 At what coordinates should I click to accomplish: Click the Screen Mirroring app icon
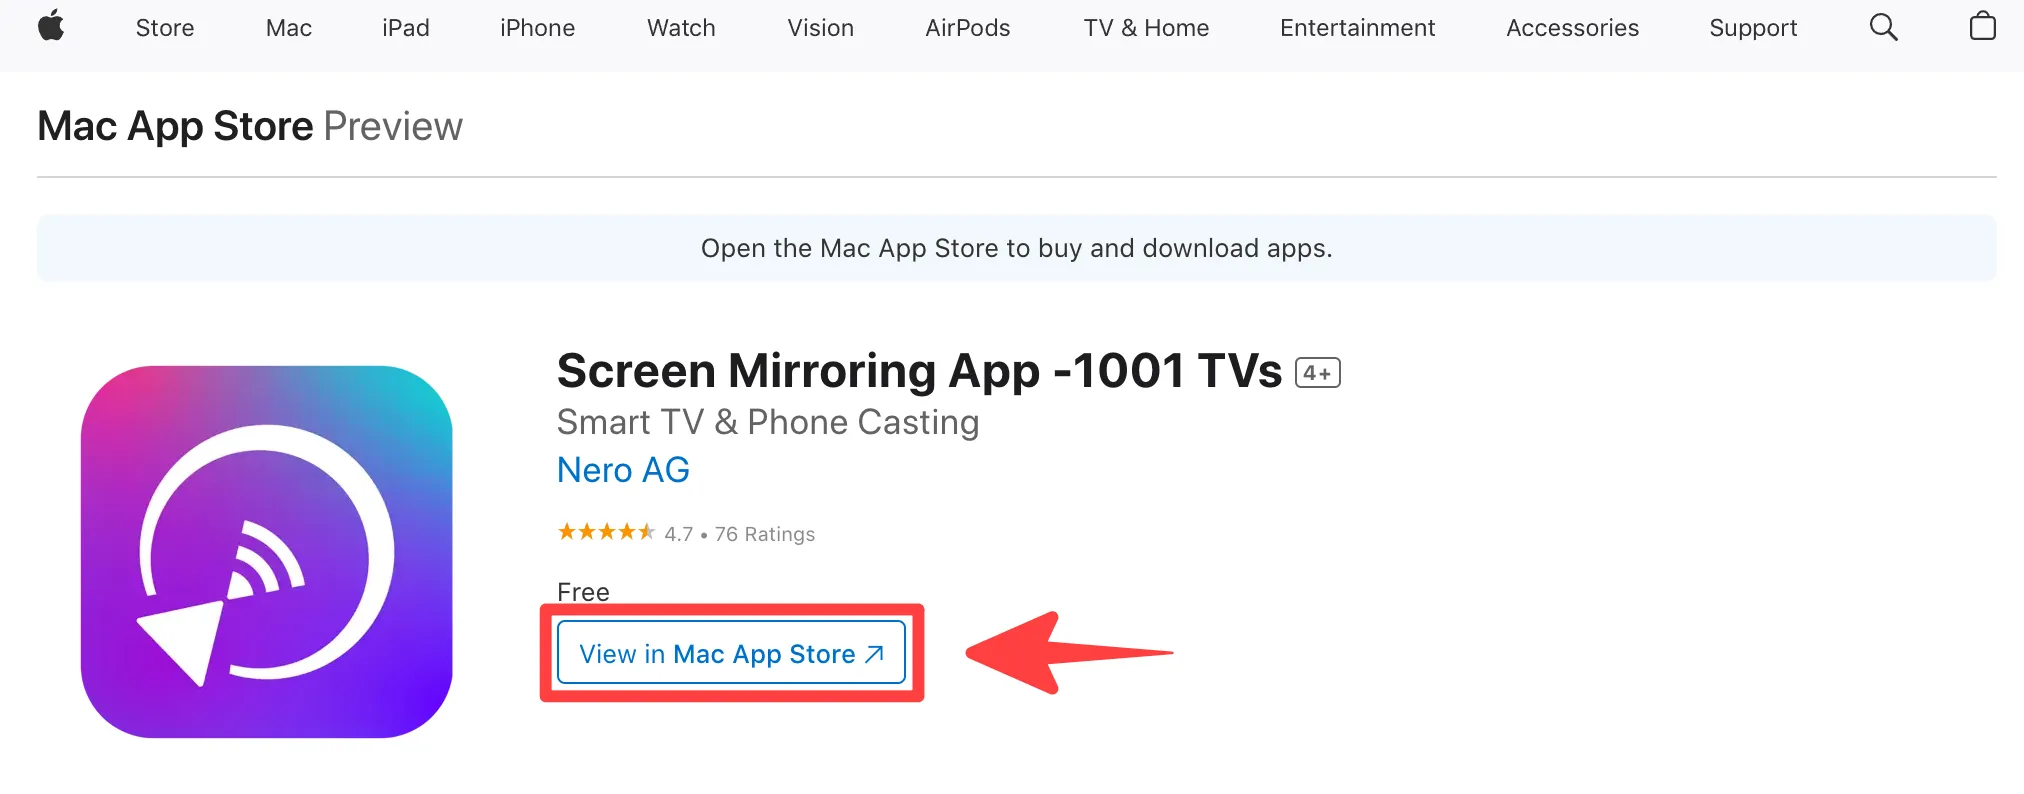266,552
